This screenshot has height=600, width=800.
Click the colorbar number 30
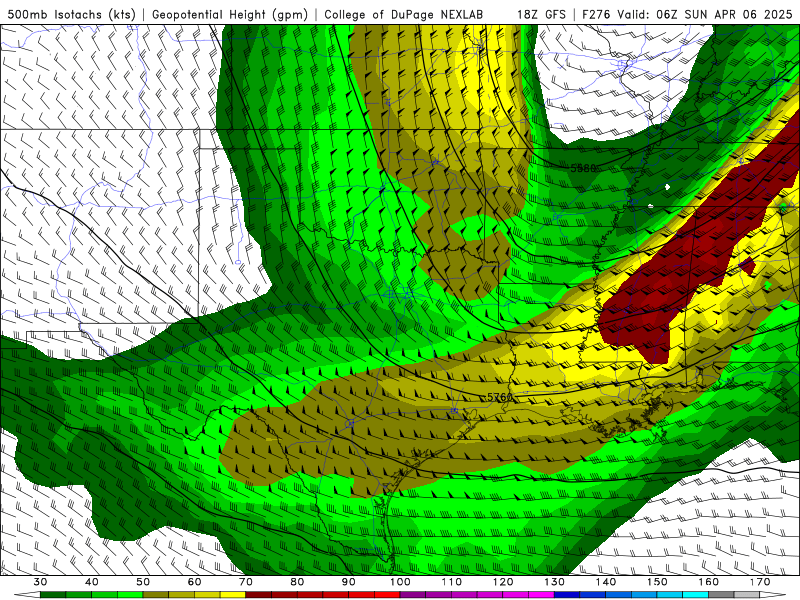point(40,582)
